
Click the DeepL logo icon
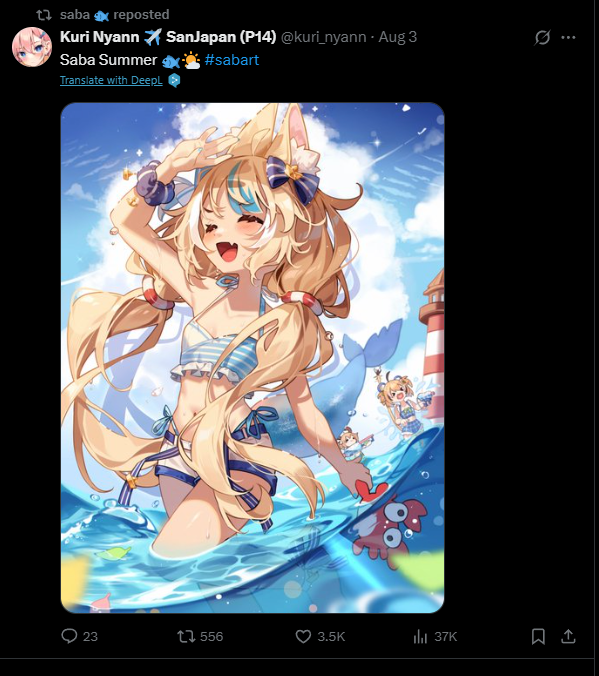coord(174,80)
